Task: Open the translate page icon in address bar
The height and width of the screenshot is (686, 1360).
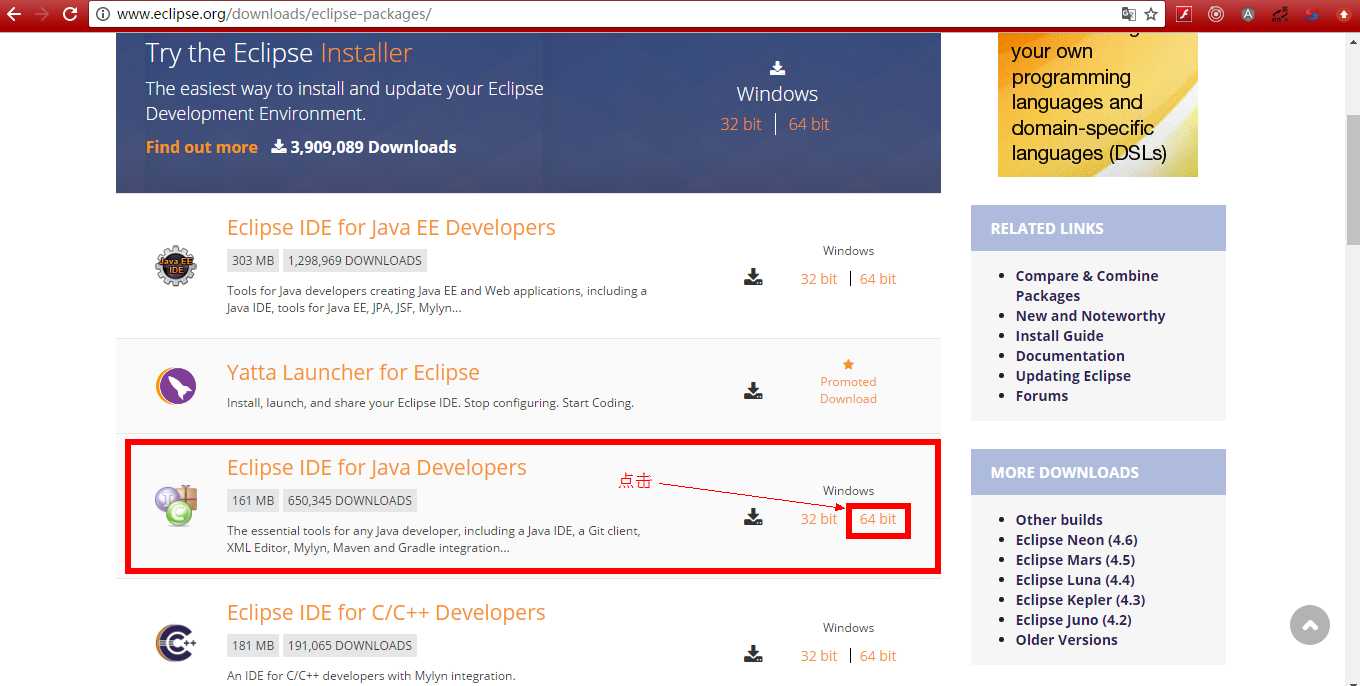Action: (x=1129, y=14)
